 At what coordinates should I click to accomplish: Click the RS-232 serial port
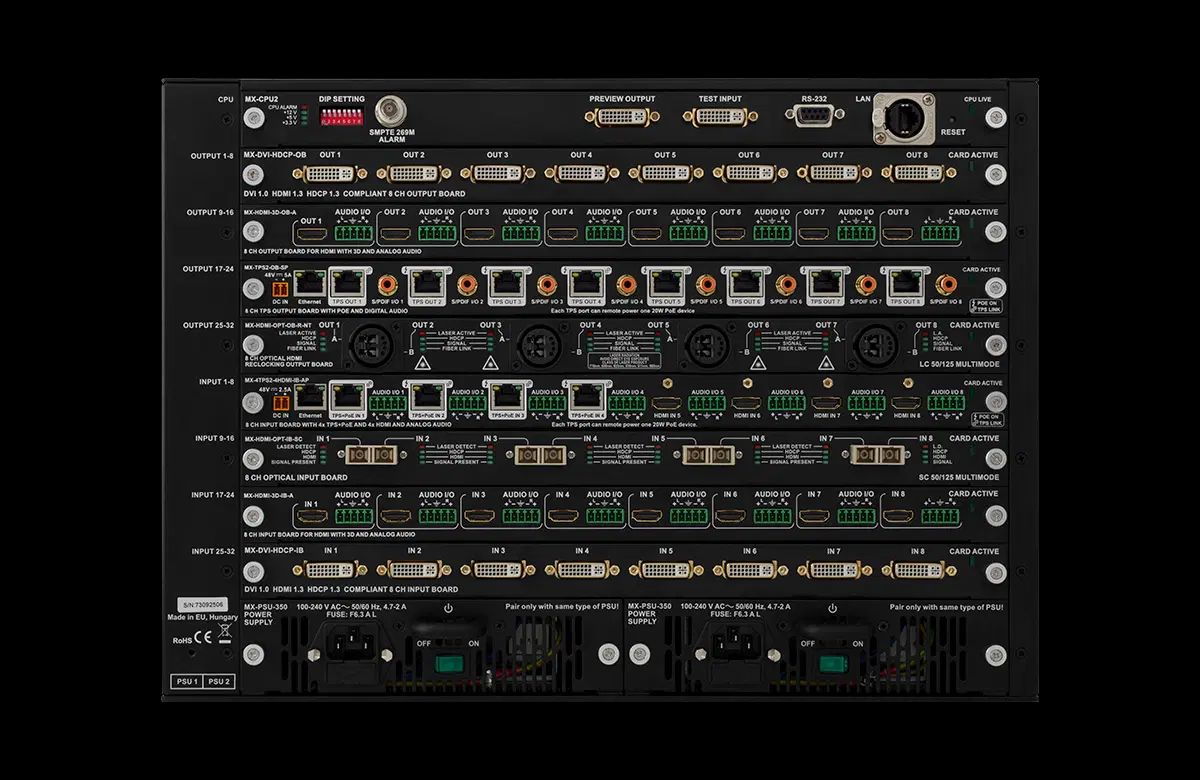point(812,117)
